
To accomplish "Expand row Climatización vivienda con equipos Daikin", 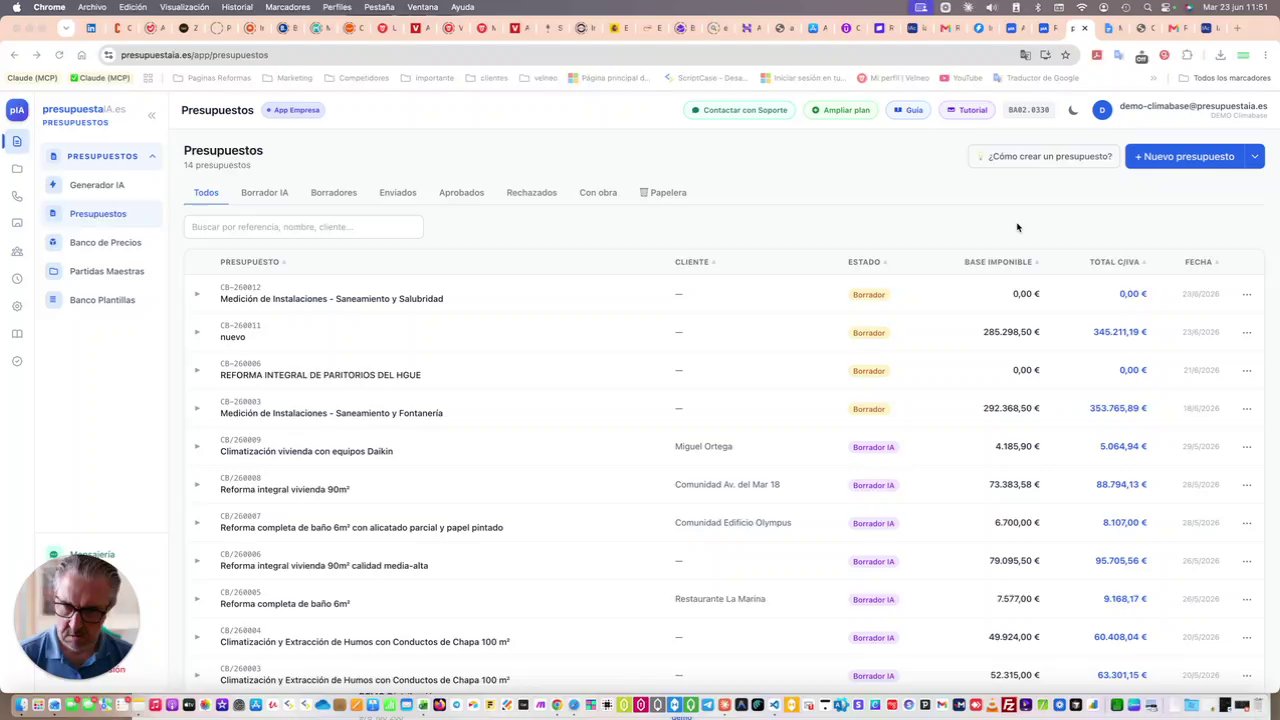I will click(197, 446).
